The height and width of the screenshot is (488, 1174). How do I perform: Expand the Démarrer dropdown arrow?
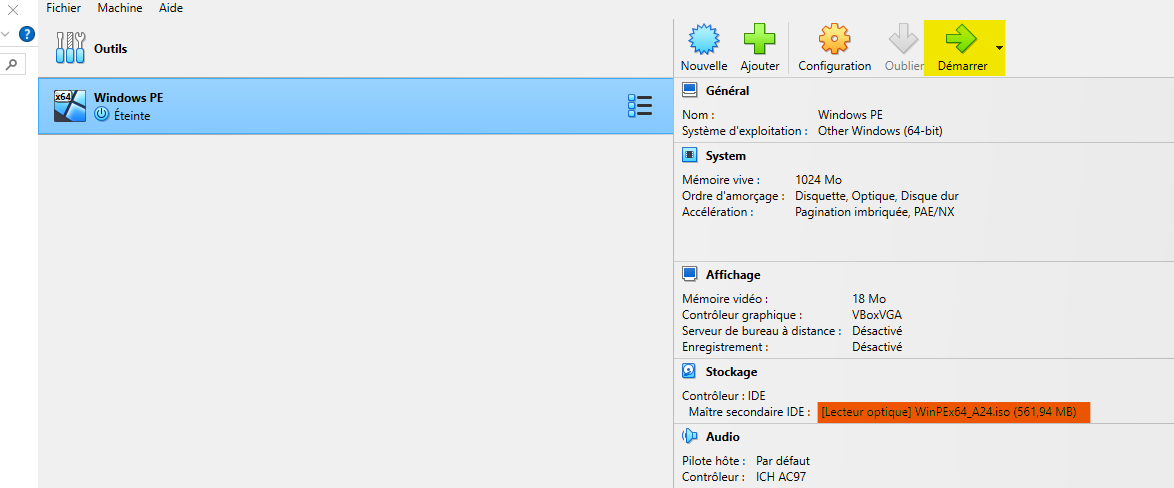pos(999,48)
